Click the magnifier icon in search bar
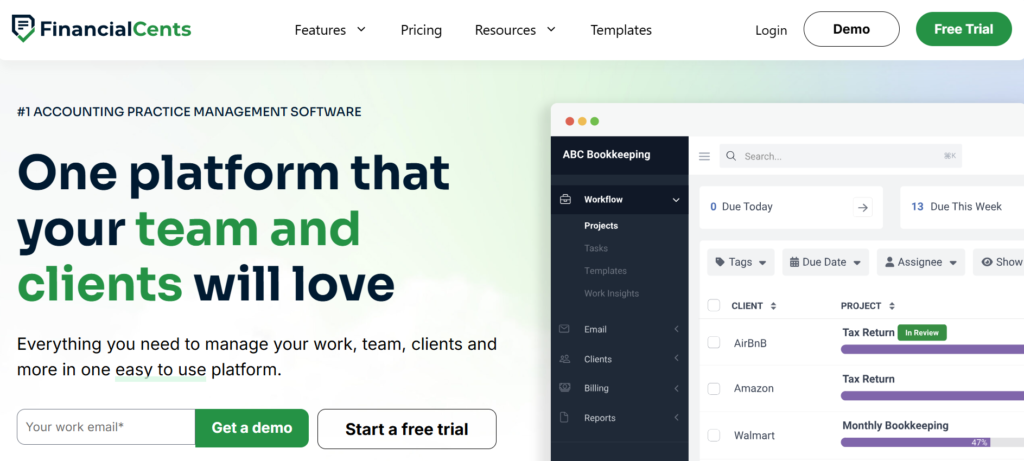 pos(731,156)
